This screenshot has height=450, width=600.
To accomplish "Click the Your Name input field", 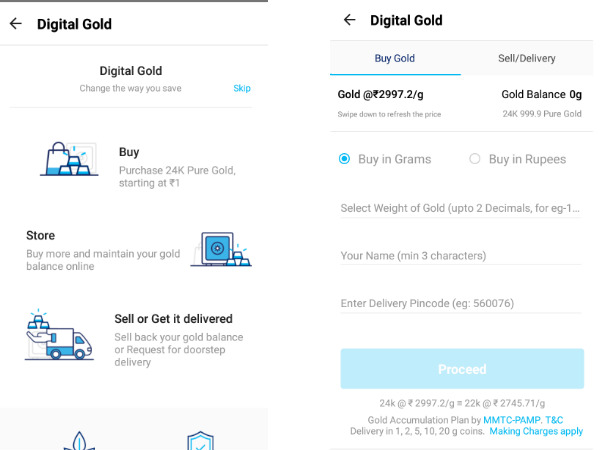I will (460, 255).
